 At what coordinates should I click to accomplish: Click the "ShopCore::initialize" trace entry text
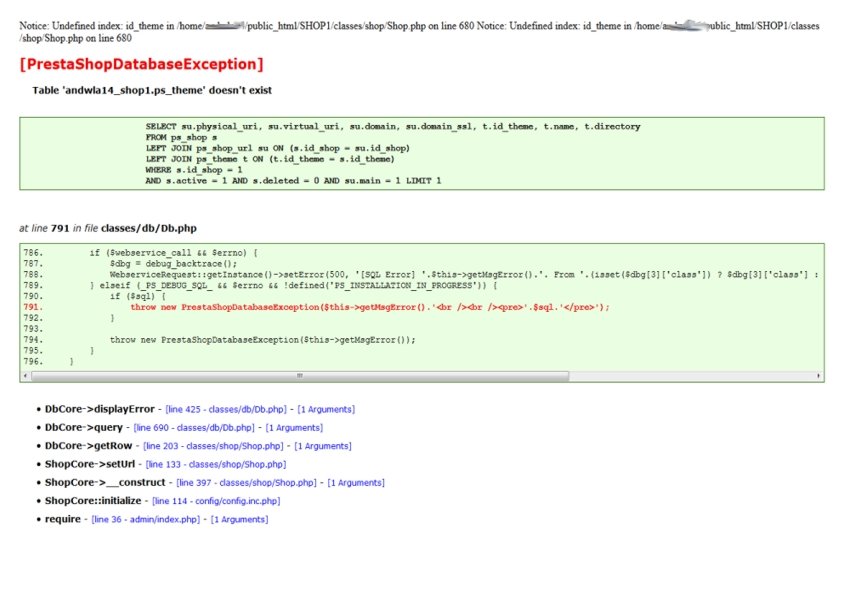93,500
